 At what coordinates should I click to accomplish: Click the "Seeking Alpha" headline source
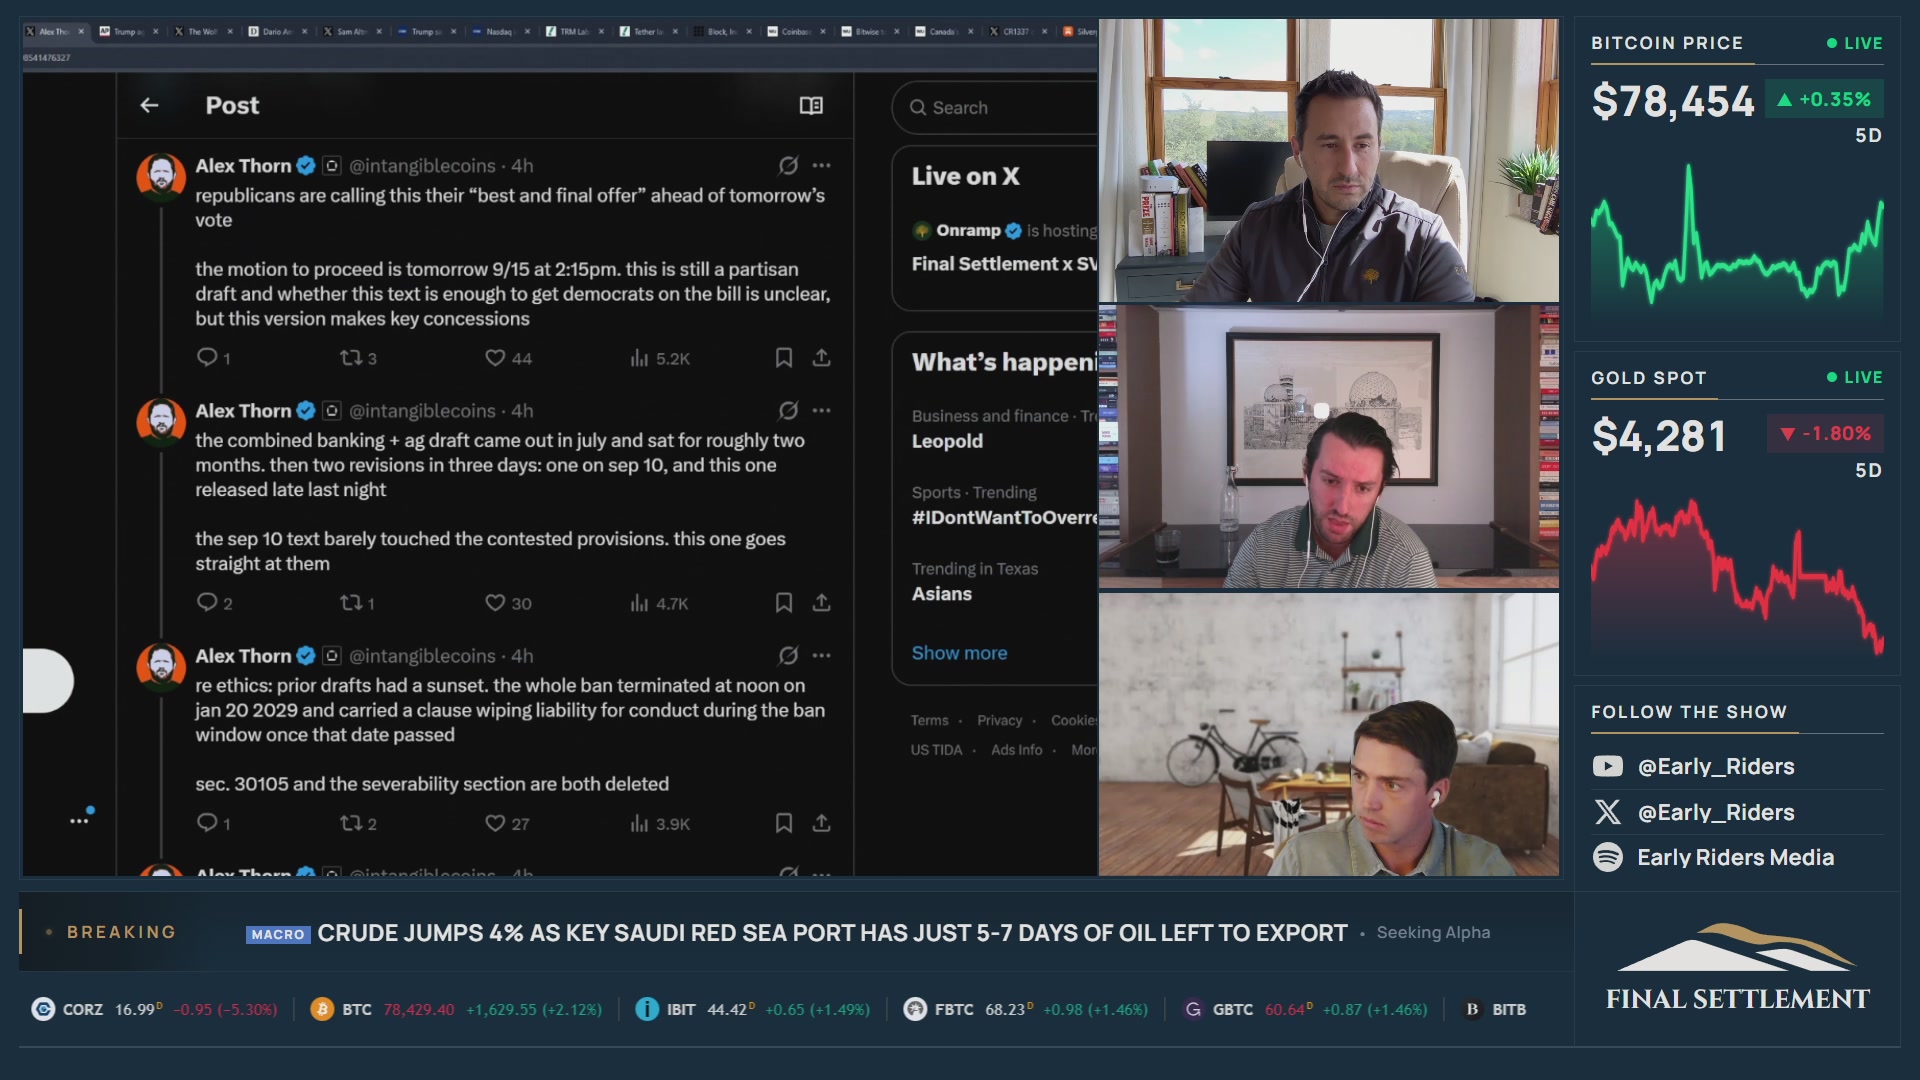click(1433, 932)
